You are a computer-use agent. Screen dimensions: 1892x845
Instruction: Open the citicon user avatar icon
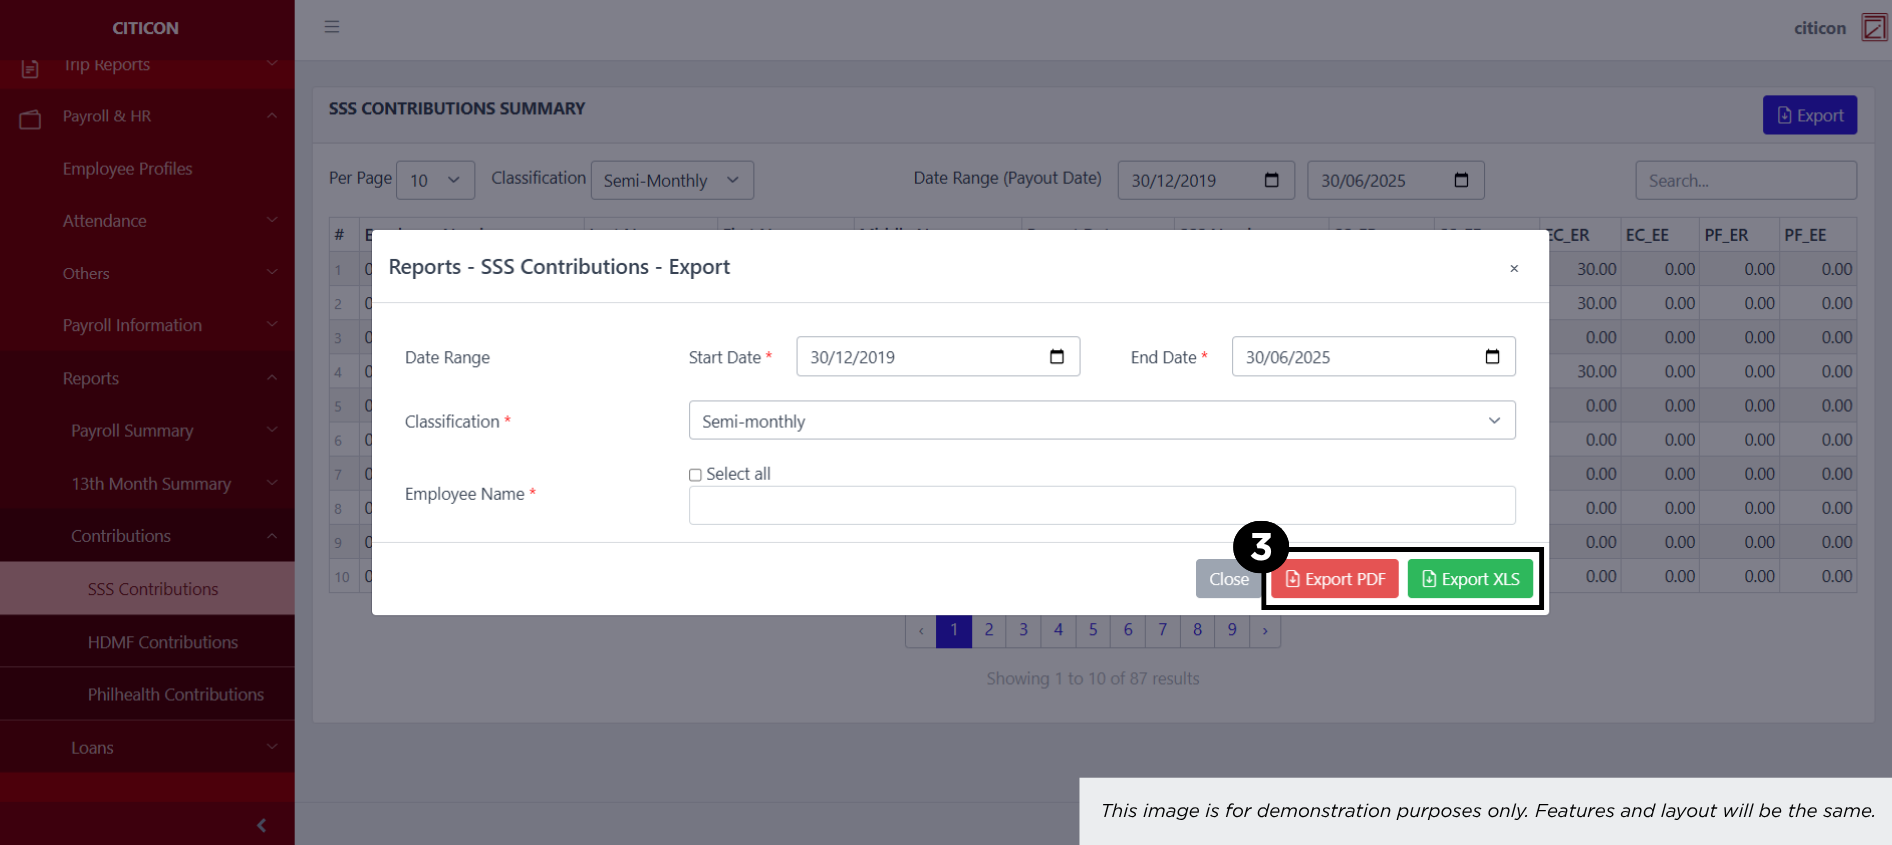coord(1873,28)
